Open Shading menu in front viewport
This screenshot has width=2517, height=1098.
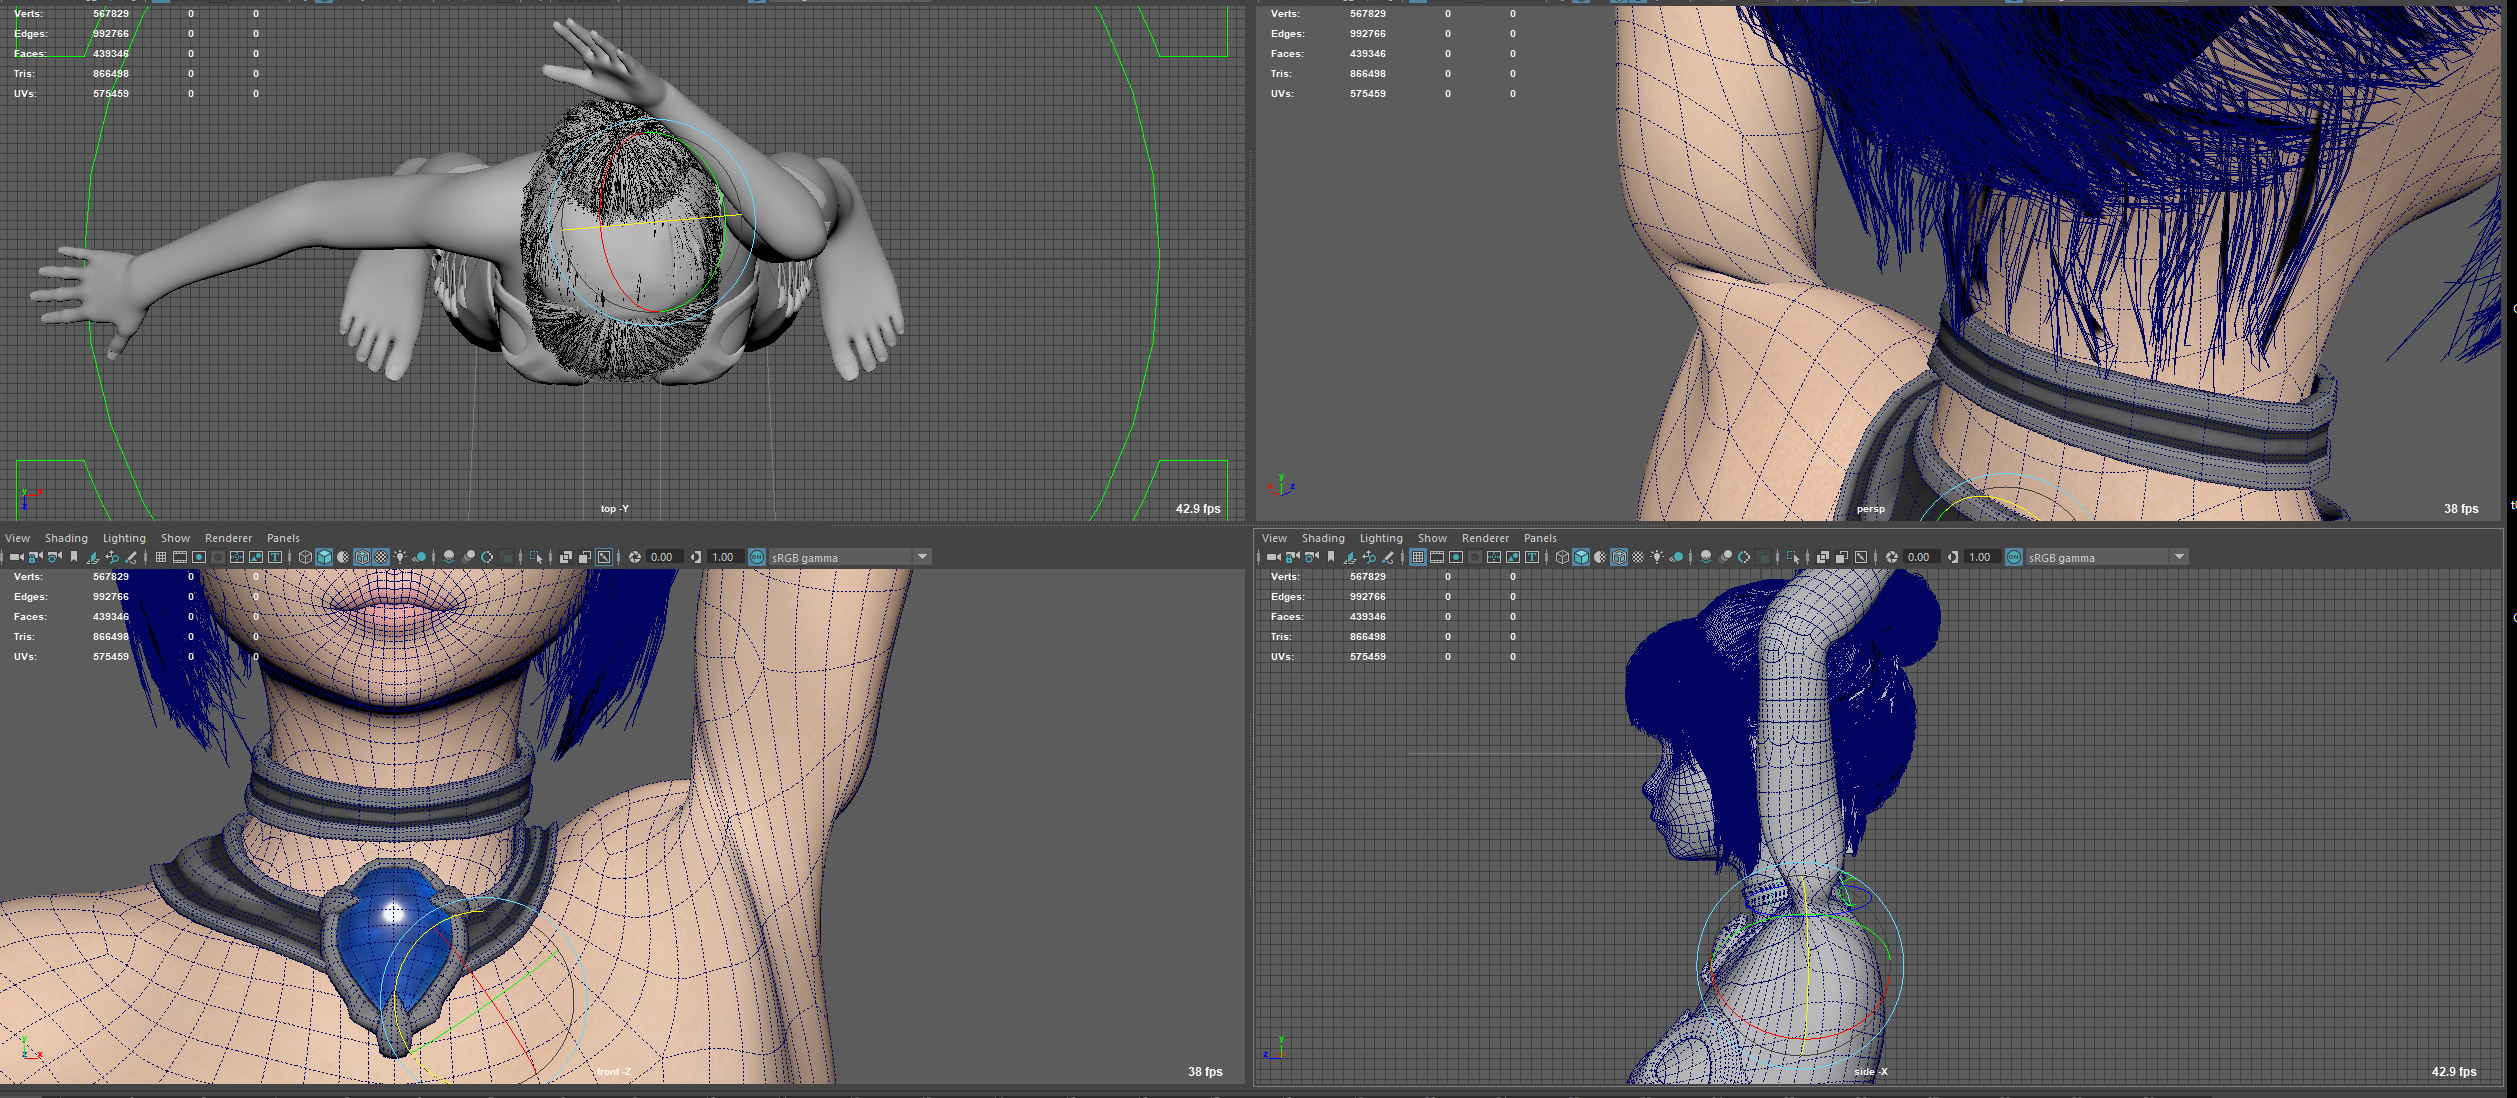[66, 538]
